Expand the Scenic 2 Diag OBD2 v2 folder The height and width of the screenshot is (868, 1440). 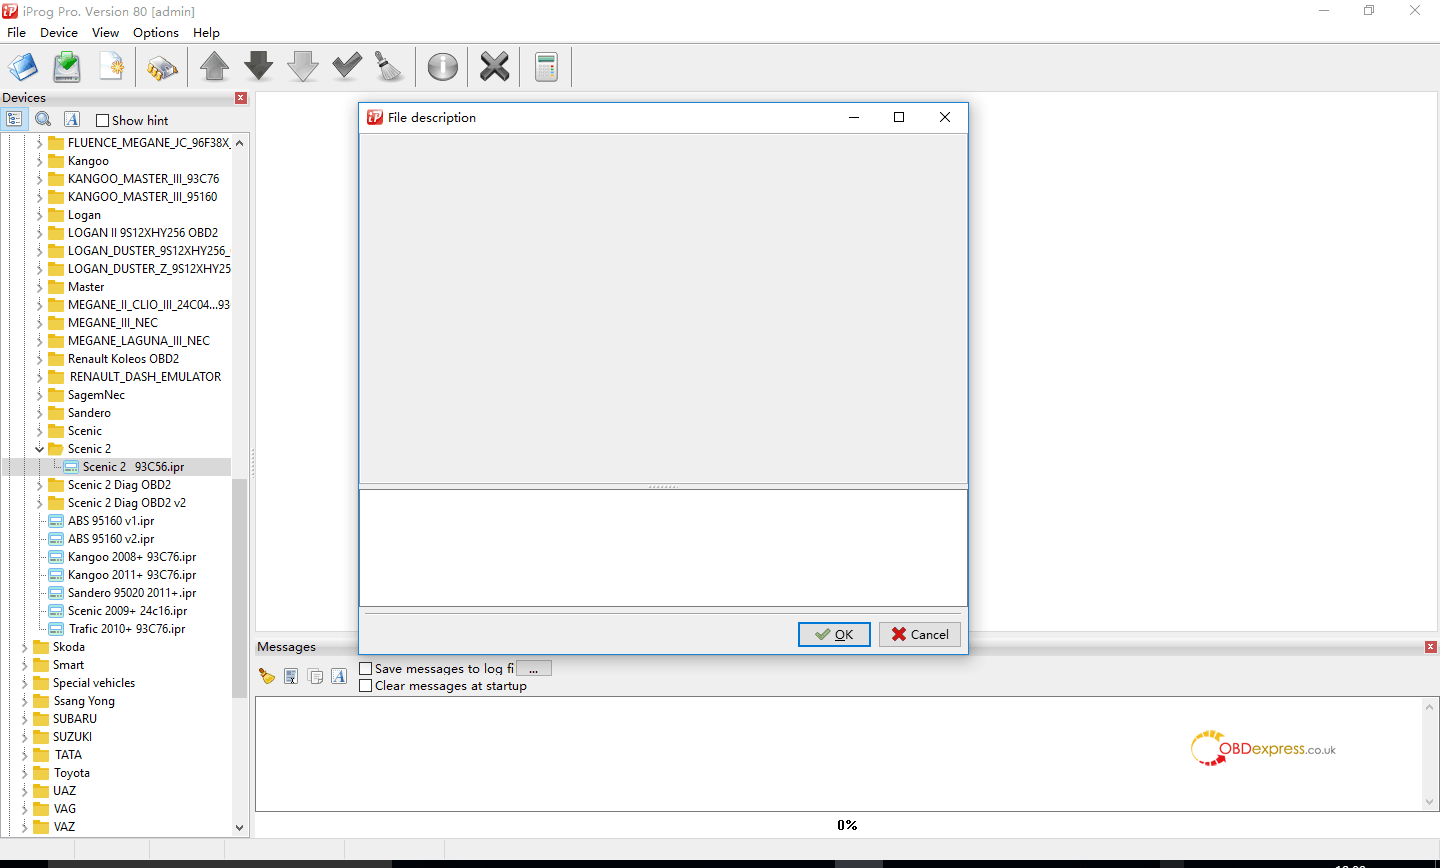[40, 503]
